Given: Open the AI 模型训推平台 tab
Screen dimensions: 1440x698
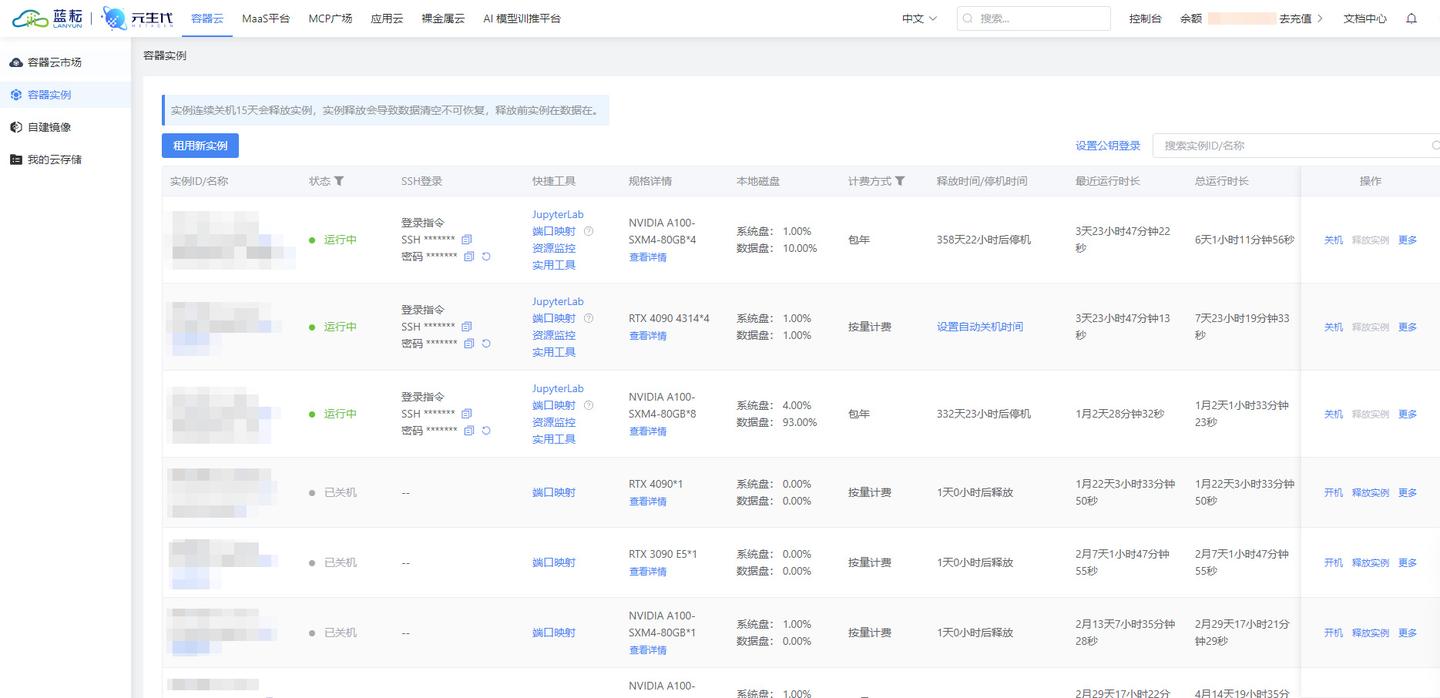Looking at the screenshot, I should (521, 19).
